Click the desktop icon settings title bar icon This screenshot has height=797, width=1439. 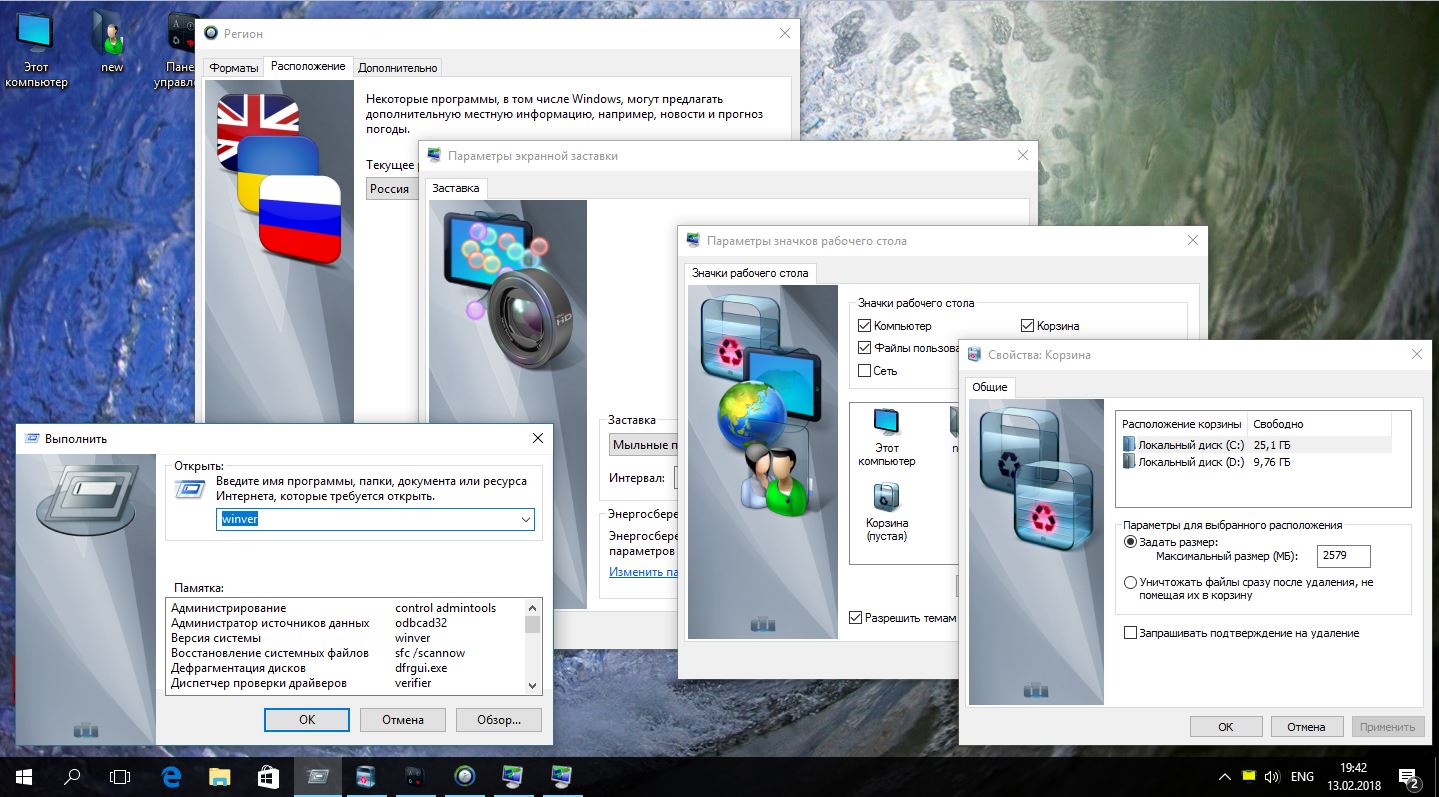point(693,240)
